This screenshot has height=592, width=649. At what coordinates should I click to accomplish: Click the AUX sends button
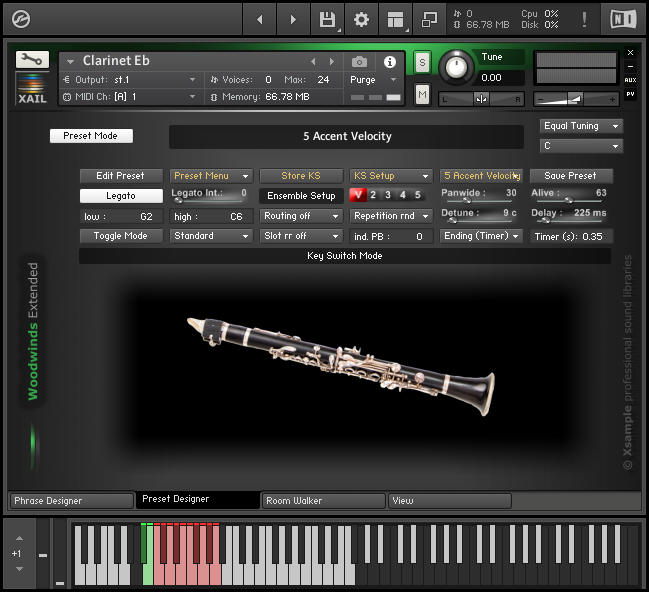630,80
